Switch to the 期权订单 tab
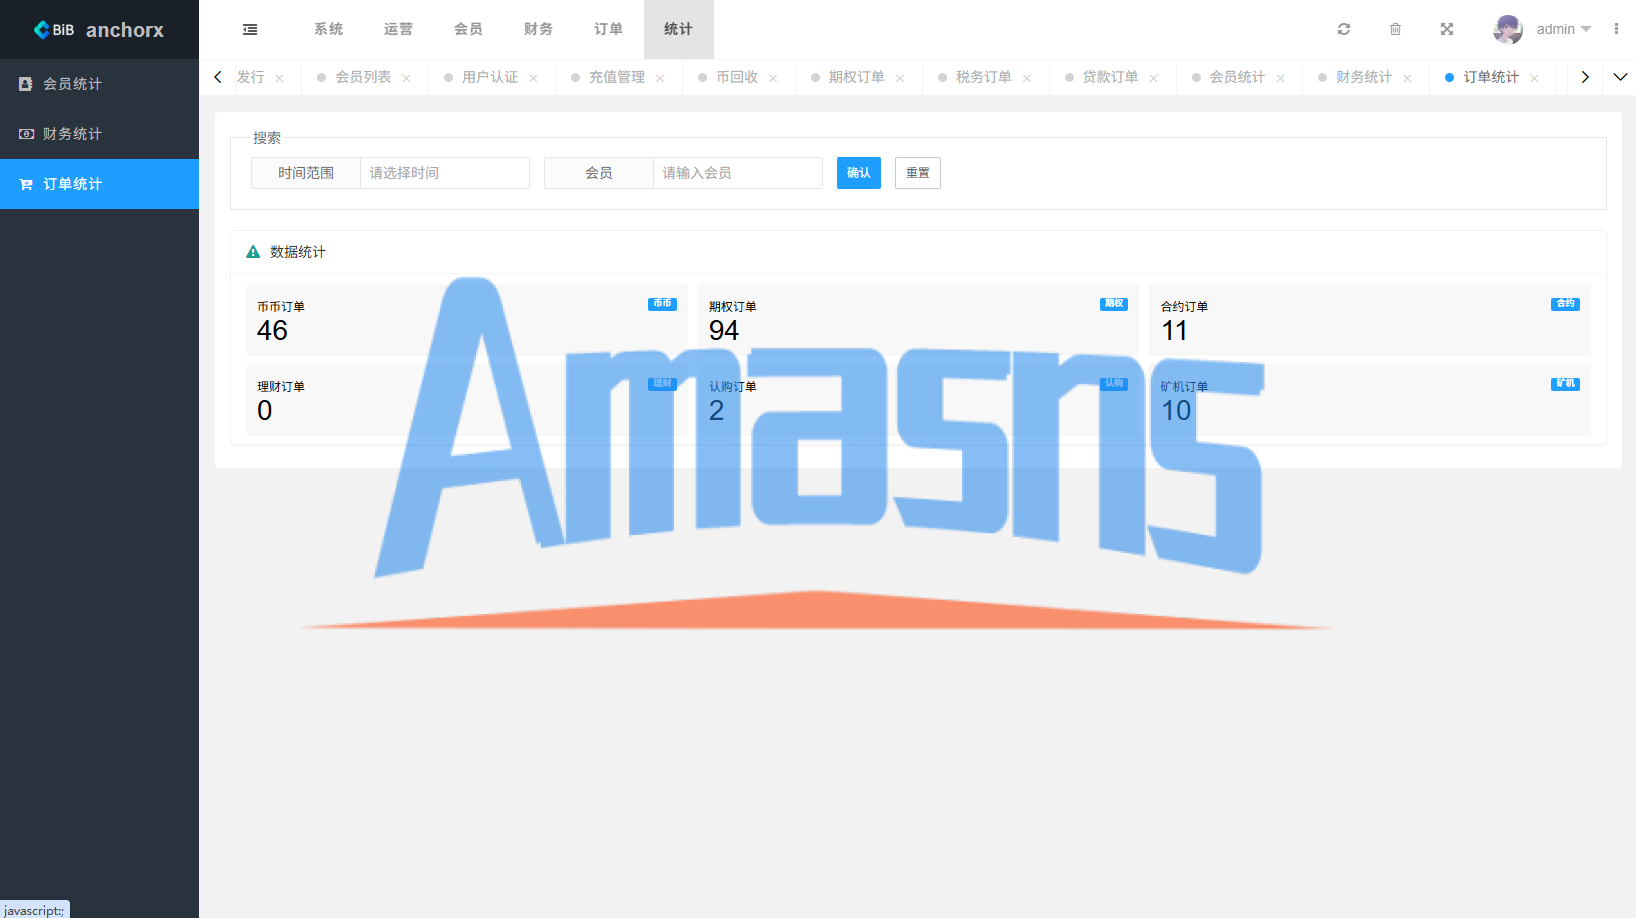 coord(856,77)
